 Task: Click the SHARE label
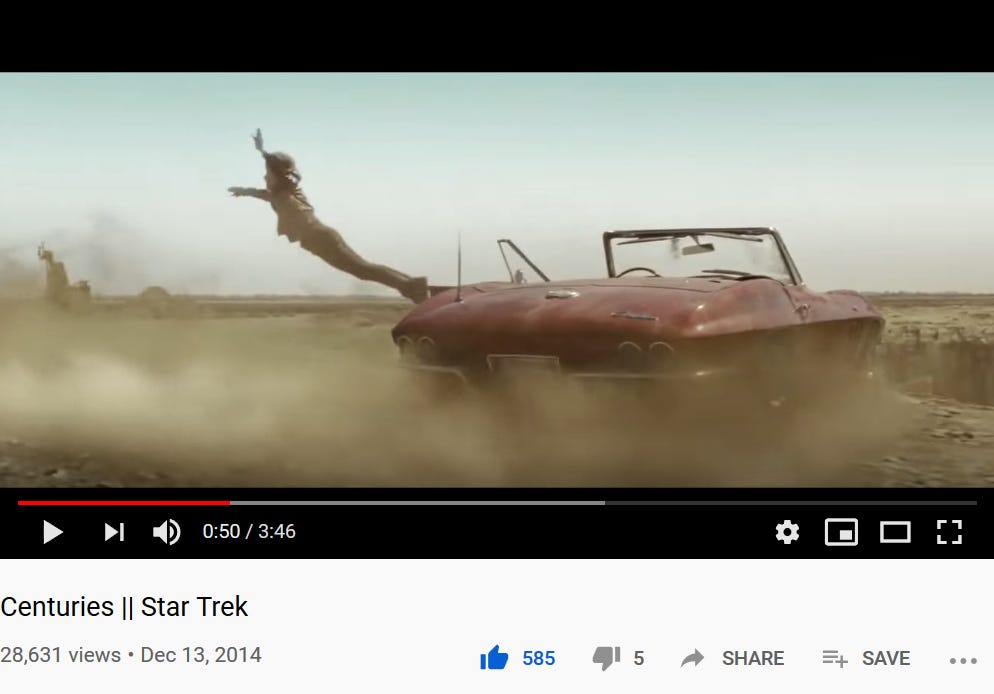[x=753, y=659]
